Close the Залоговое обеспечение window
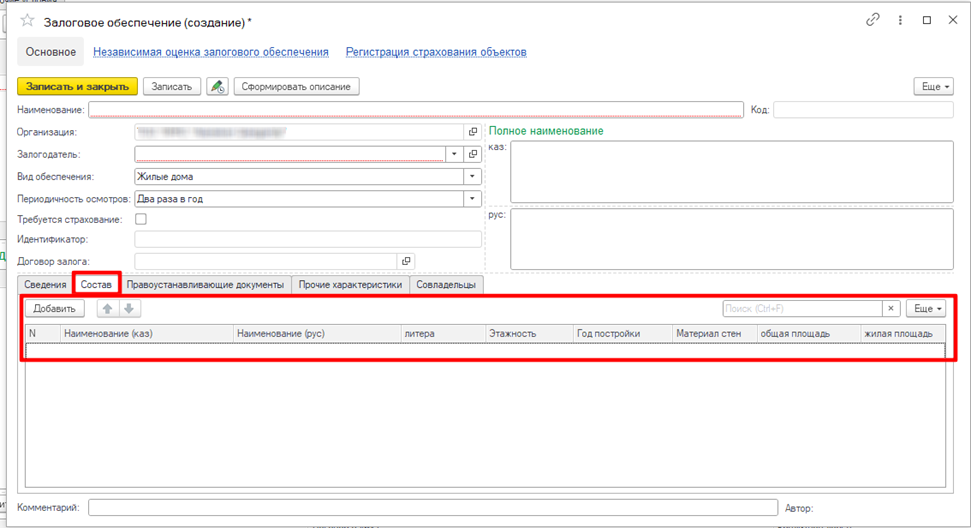 click(953, 20)
